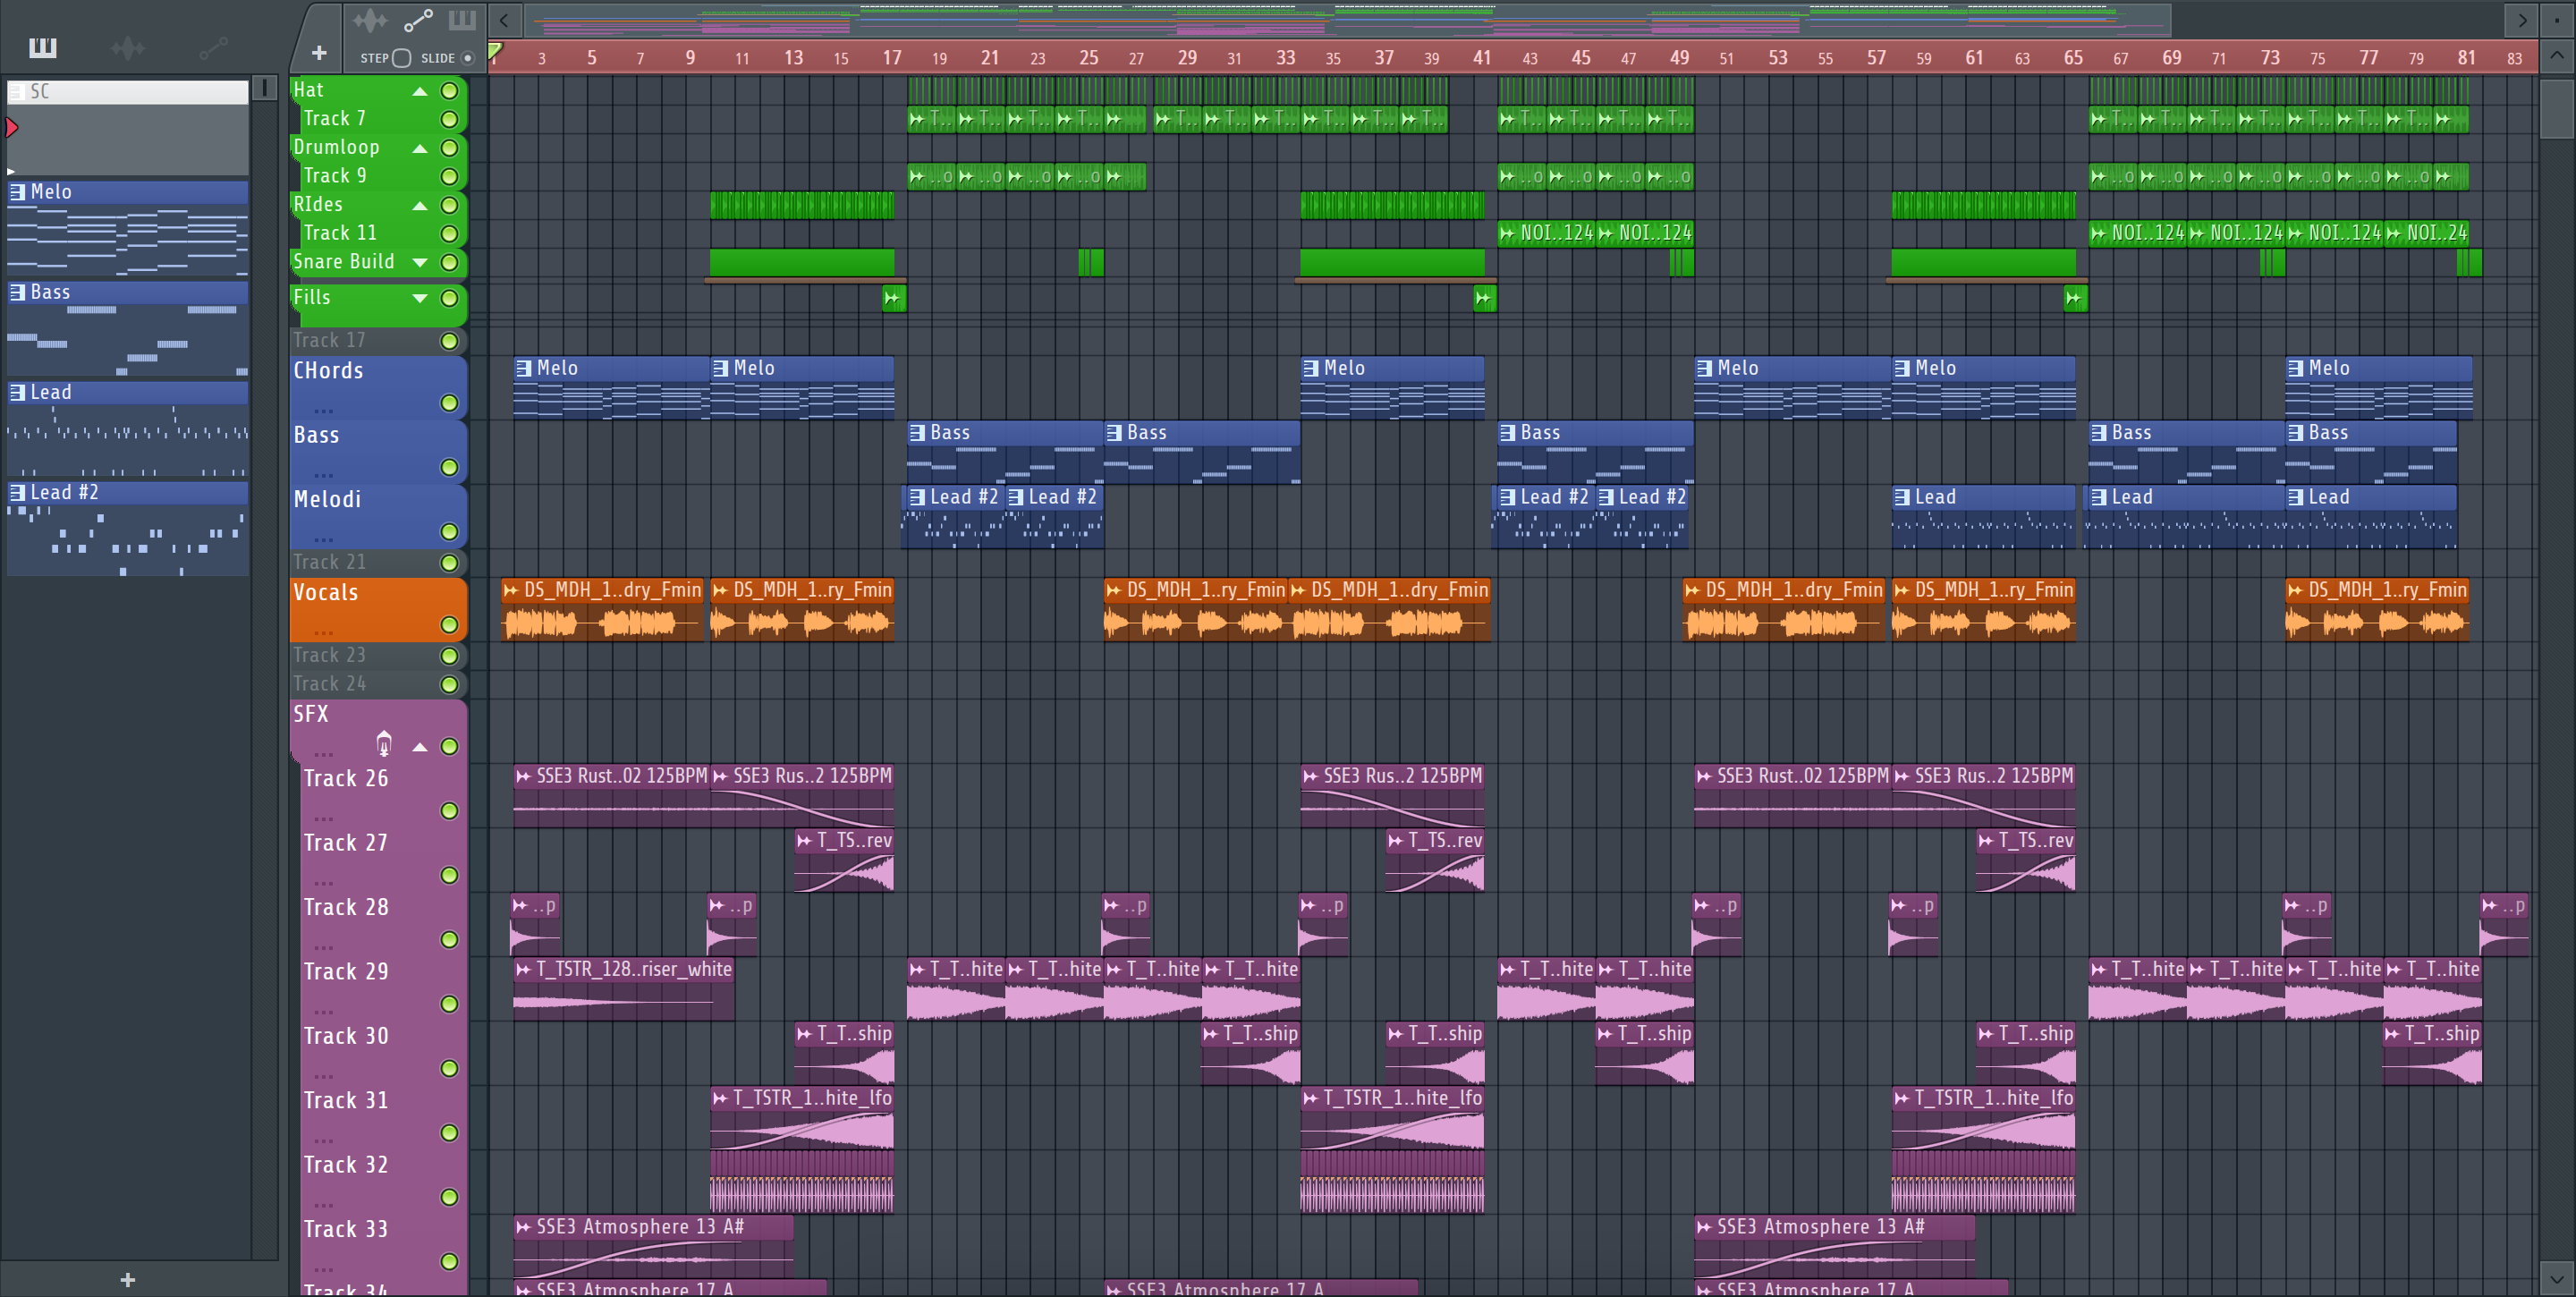Click the fill audio clip near bar 65
Image resolution: width=2576 pixels, height=1297 pixels.
pyautogui.click(x=2075, y=298)
